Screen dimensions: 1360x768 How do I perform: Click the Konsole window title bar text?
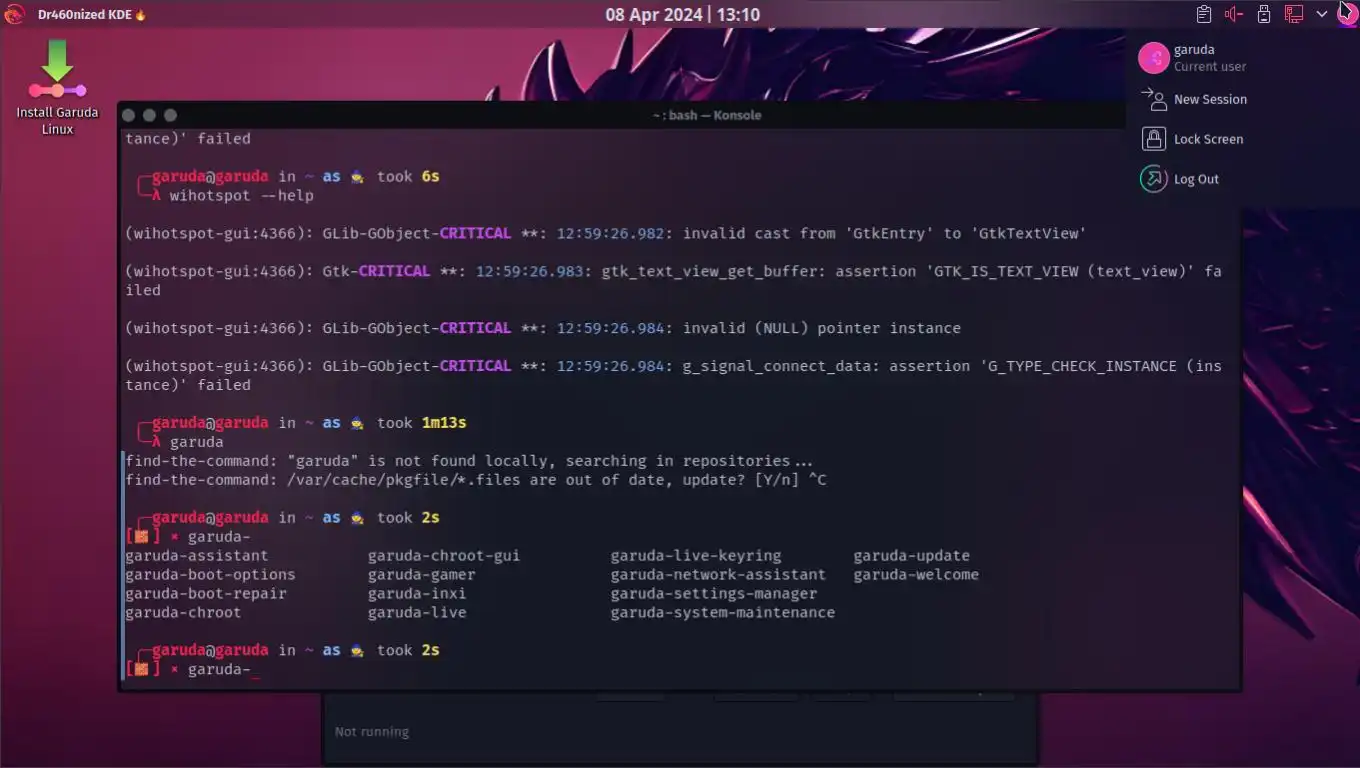coord(706,115)
